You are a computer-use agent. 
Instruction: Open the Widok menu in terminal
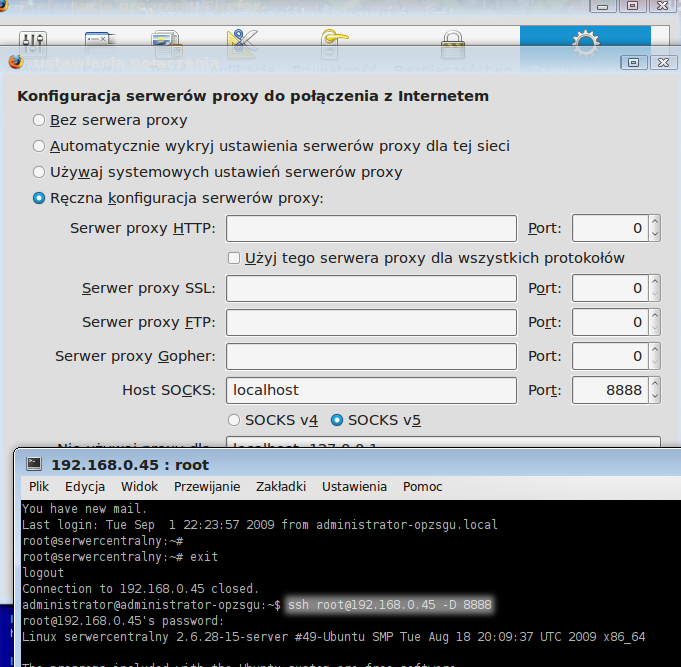click(x=139, y=487)
